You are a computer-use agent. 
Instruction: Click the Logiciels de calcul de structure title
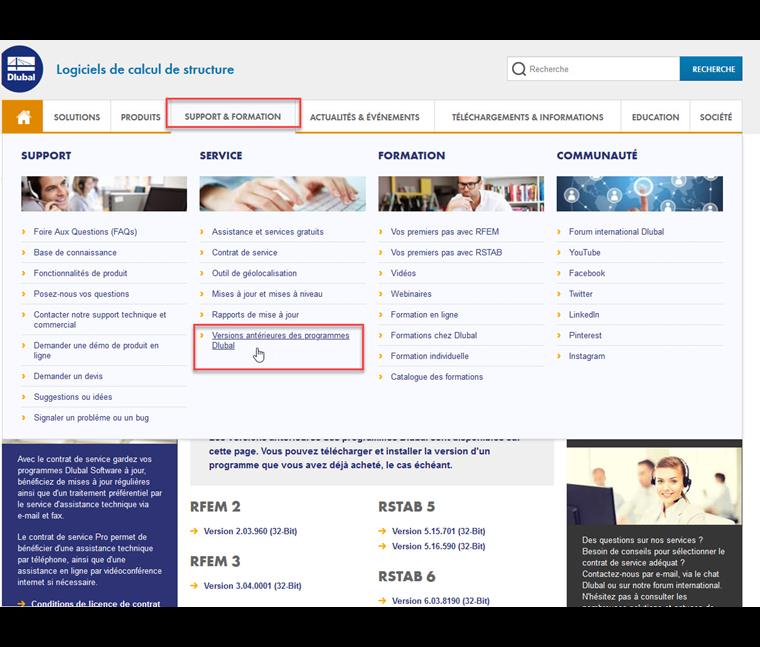(x=145, y=69)
